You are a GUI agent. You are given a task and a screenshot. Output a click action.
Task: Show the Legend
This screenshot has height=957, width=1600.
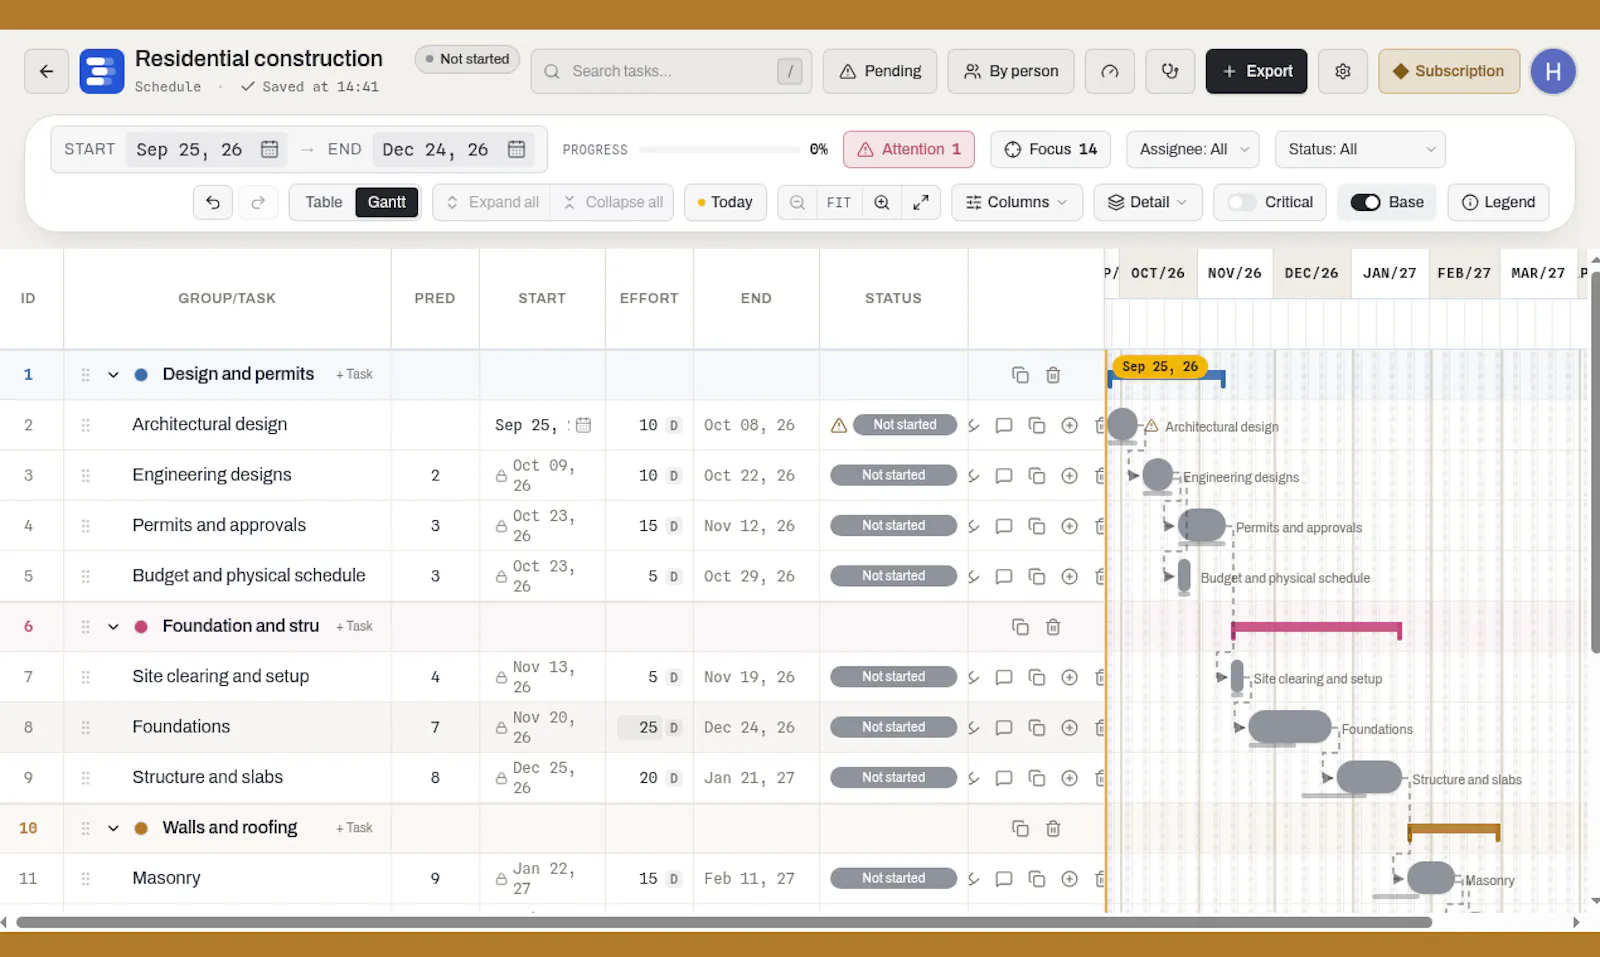1498,202
